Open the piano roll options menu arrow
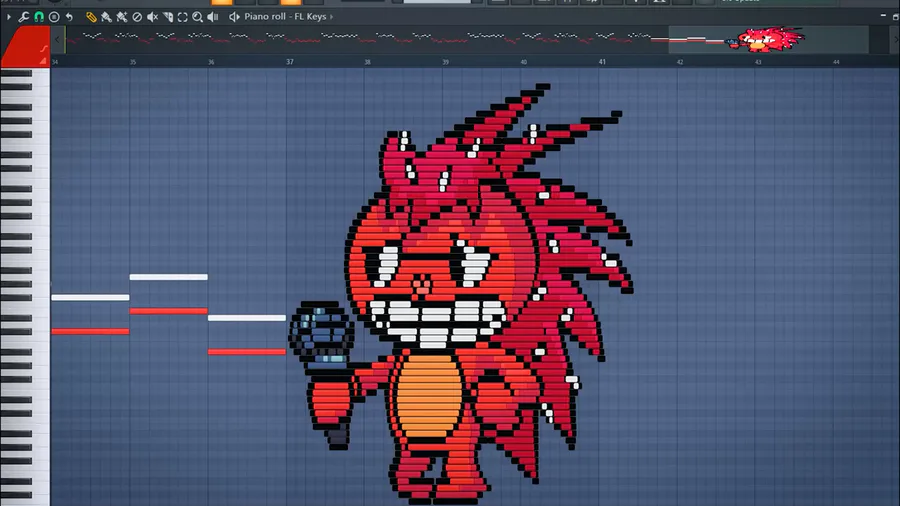Viewport: 900px width, 506px height. [x=9, y=17]
